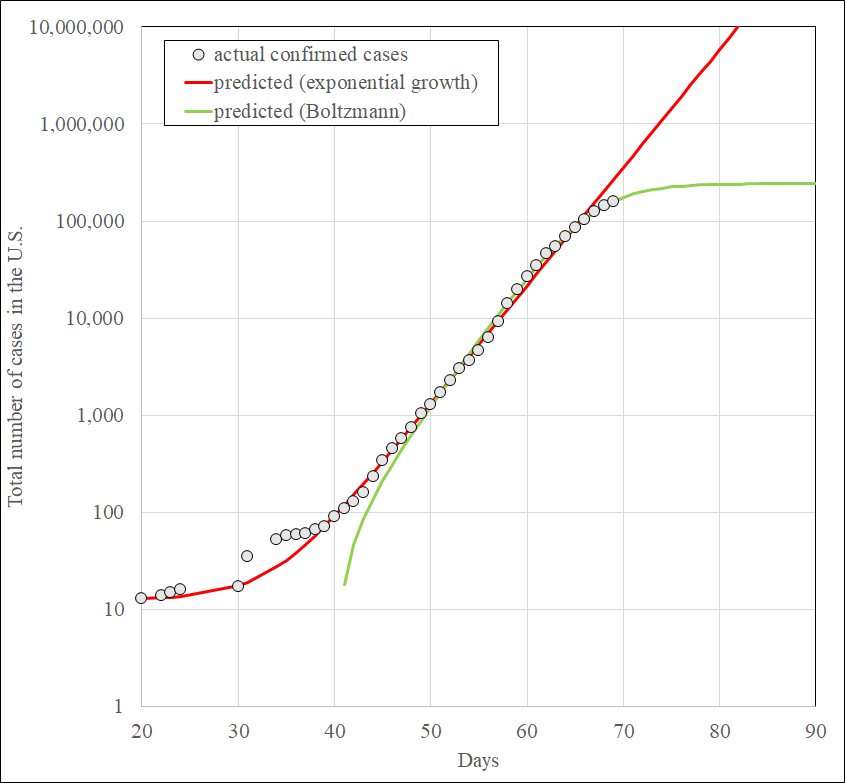Click the y-axis label 1
This screenshot has width=845, height=783.
[x=119, y=706]
